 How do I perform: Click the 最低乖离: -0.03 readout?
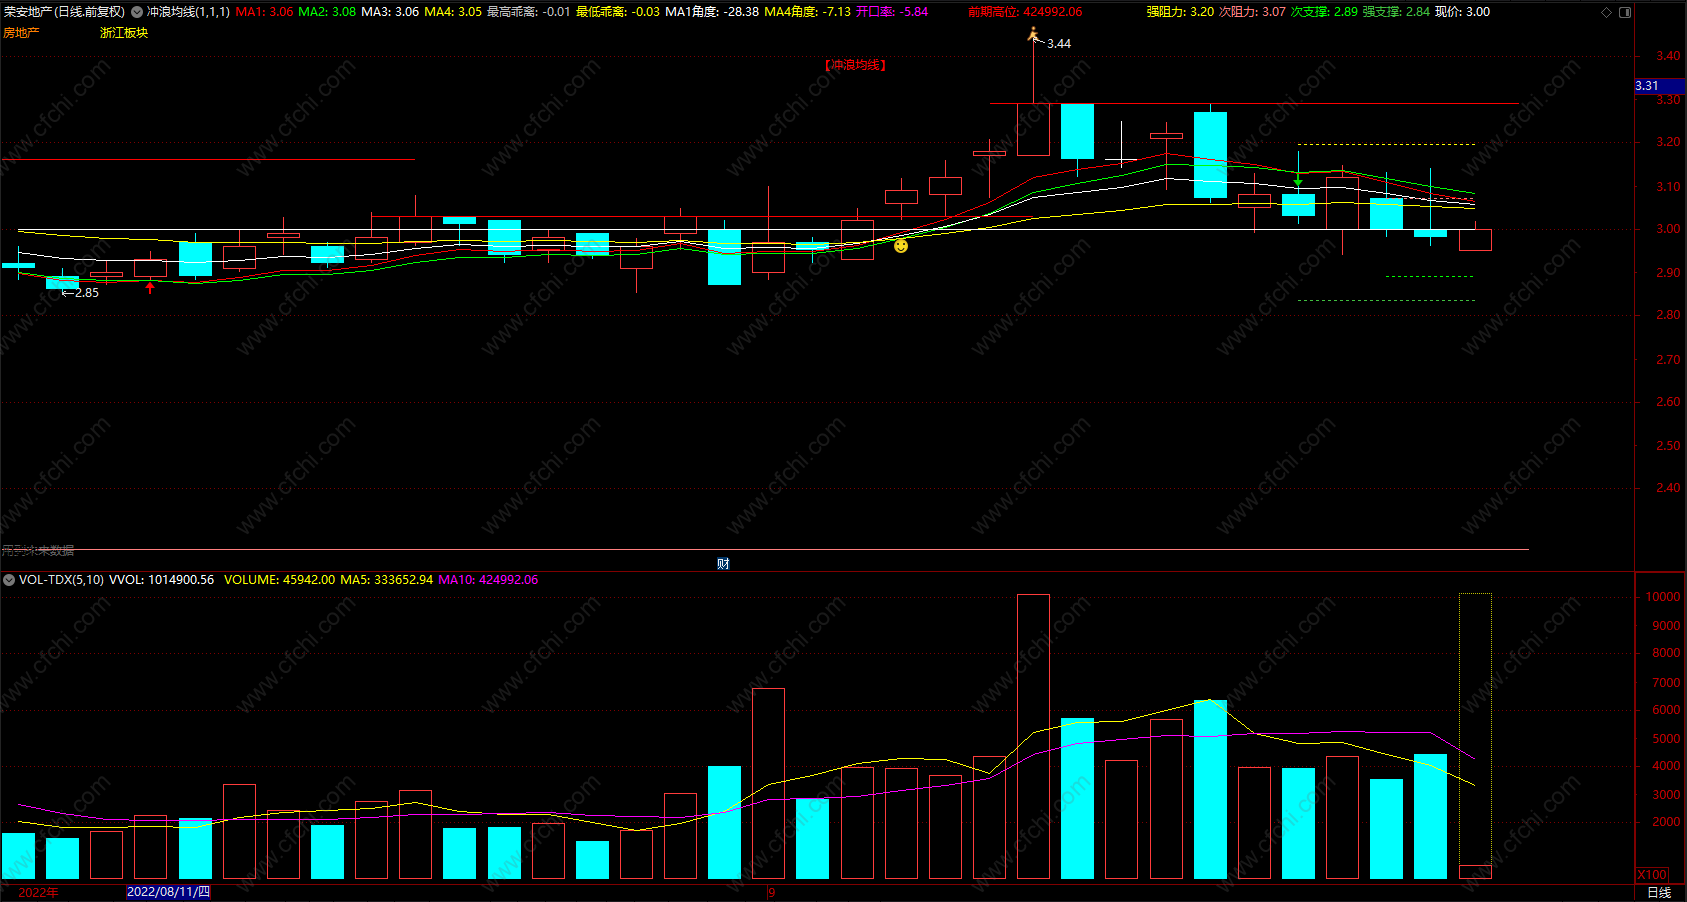(x=618, y=12)
